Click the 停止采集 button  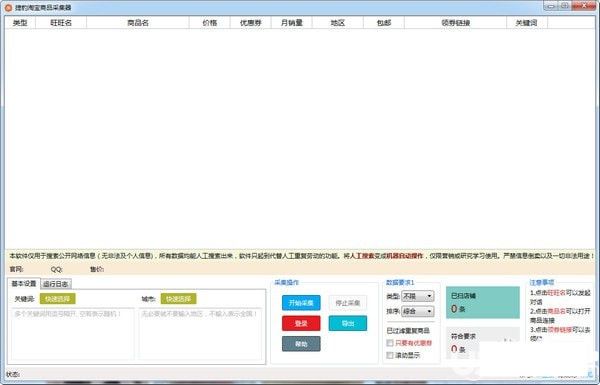click(x=348, y=303)
